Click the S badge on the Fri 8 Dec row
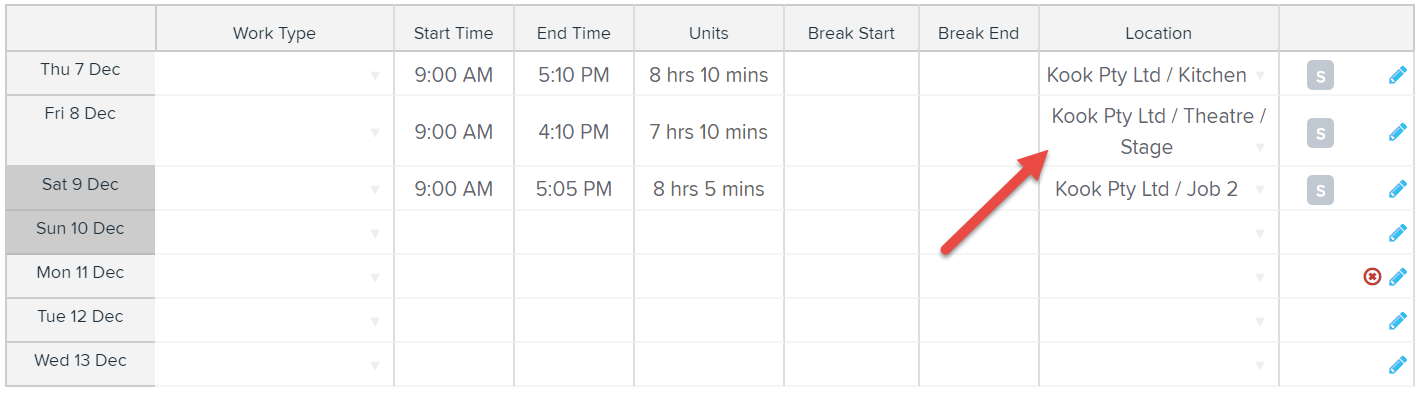 (x=1320, y=132)
